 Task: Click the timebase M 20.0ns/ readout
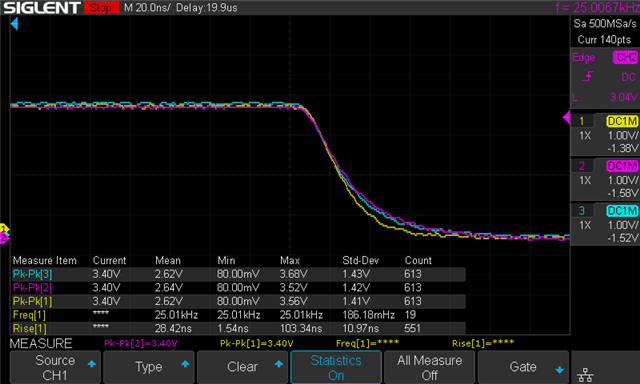(147, 8)
